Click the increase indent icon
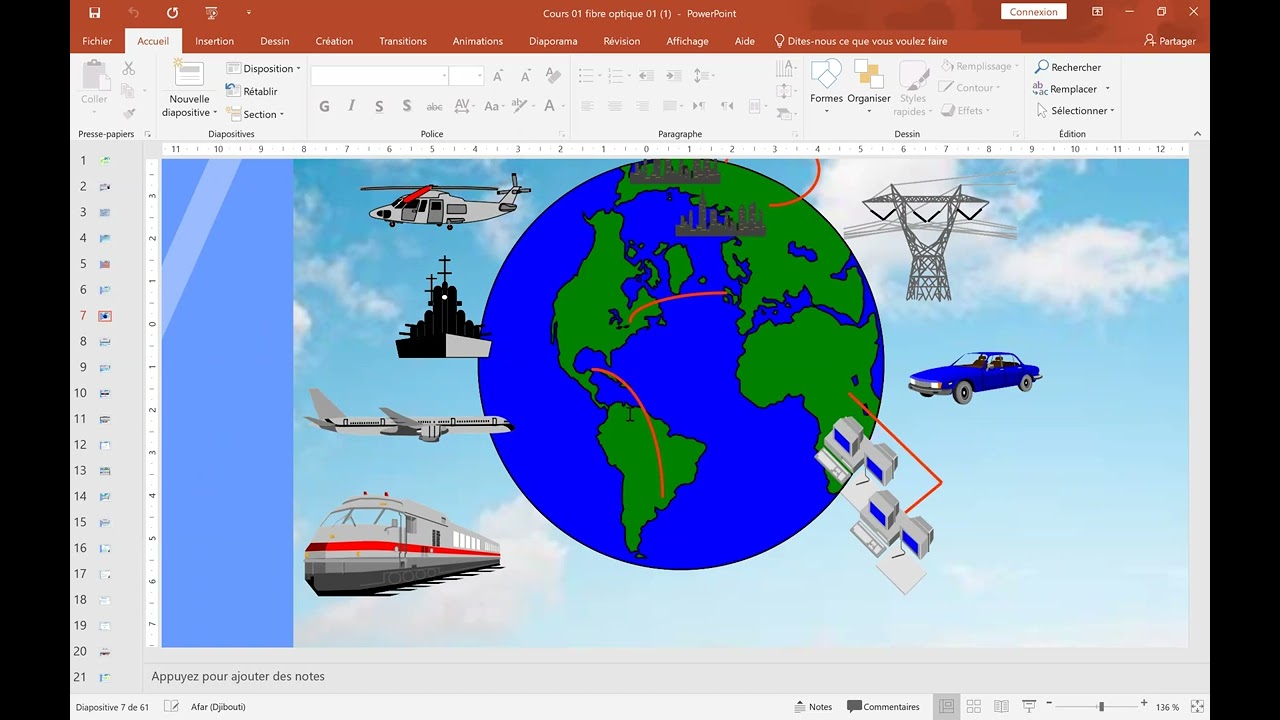1280x720 pixels. click(675, 76)
